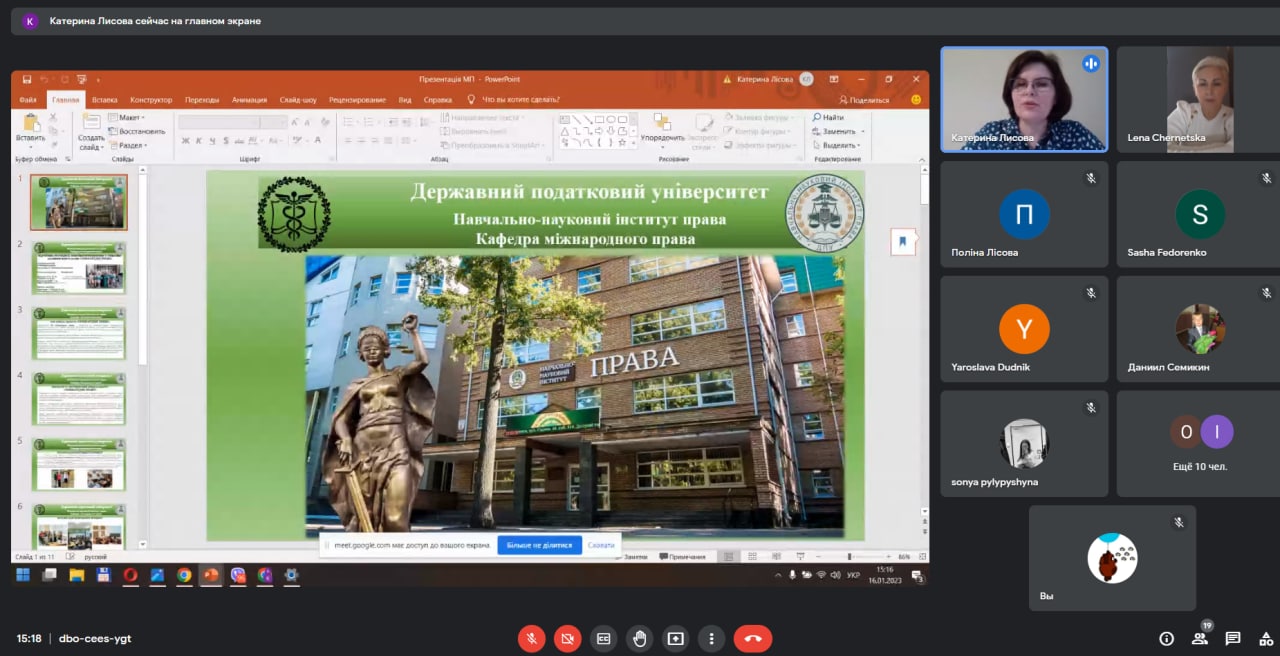Screen dimensions: 1280x656
Task: Open the Справка ribbon tab
Action: (438, 100)
